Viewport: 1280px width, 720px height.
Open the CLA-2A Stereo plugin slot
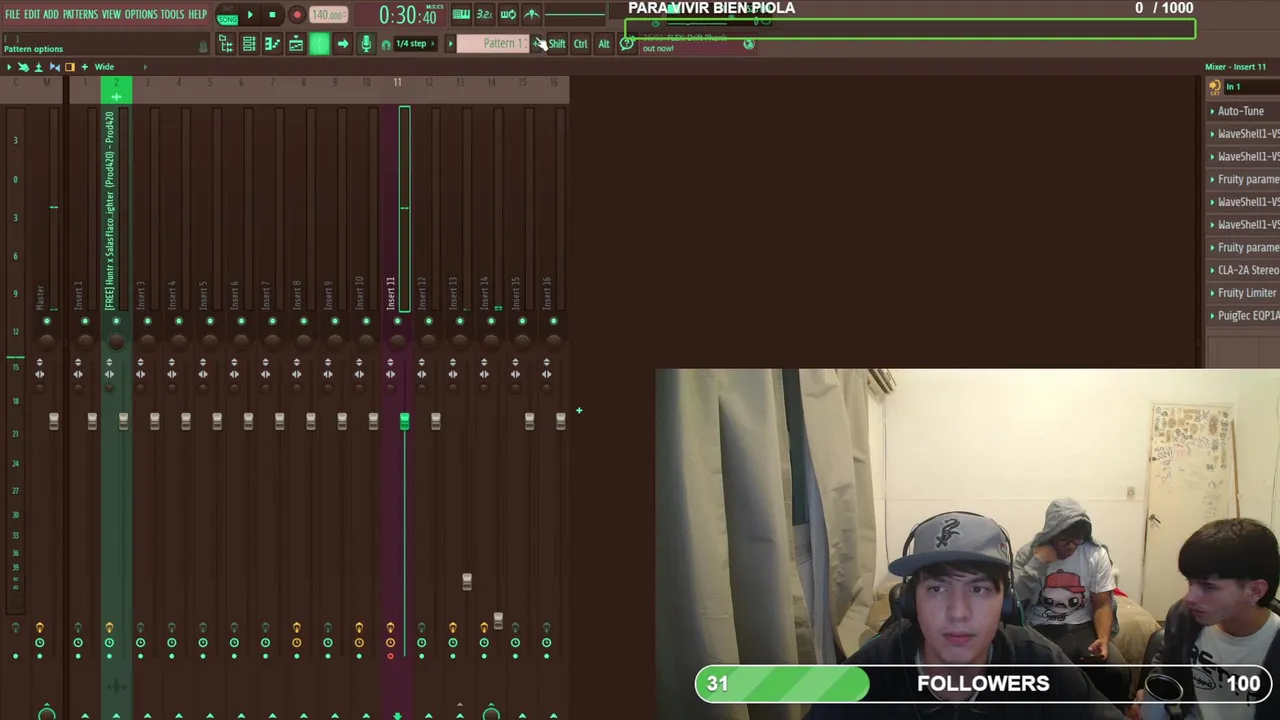(1244, 270)
